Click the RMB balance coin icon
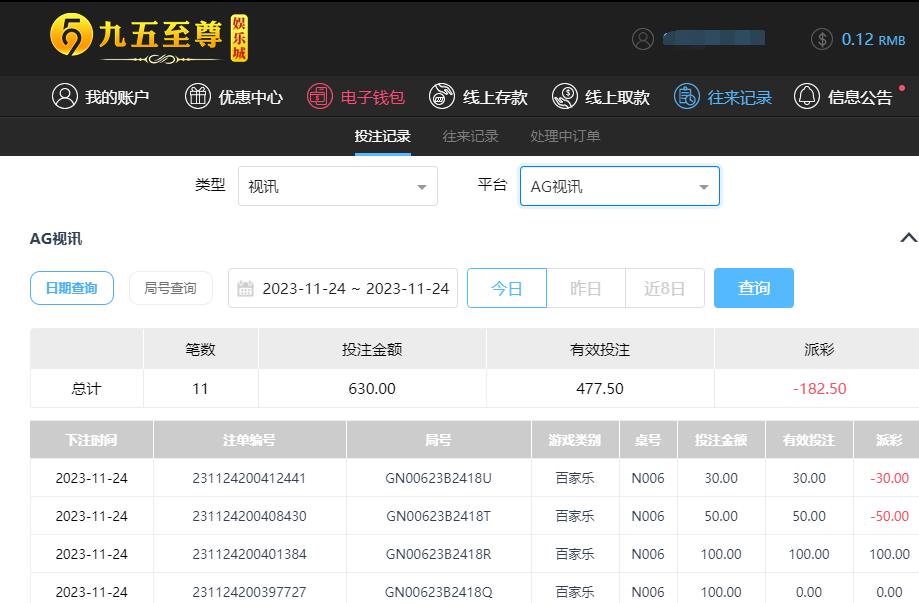Image resolution: width=919 pixels, height=603 pixels. tap(822, 39)
